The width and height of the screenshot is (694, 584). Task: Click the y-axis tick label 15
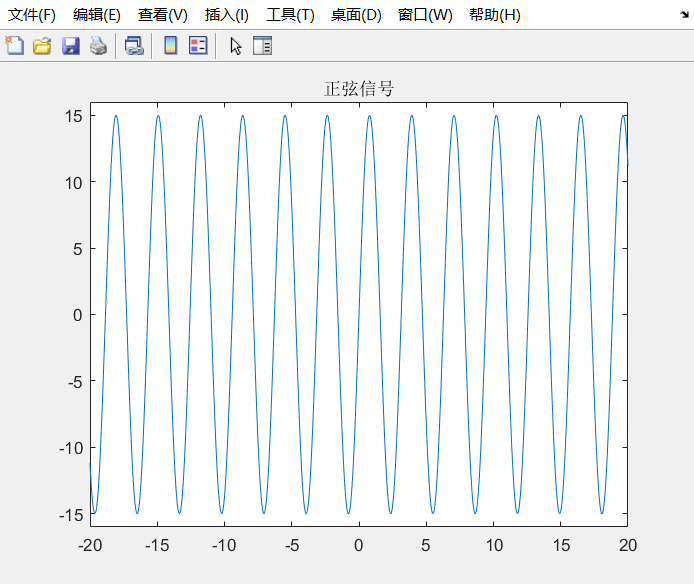coord(73,116)
